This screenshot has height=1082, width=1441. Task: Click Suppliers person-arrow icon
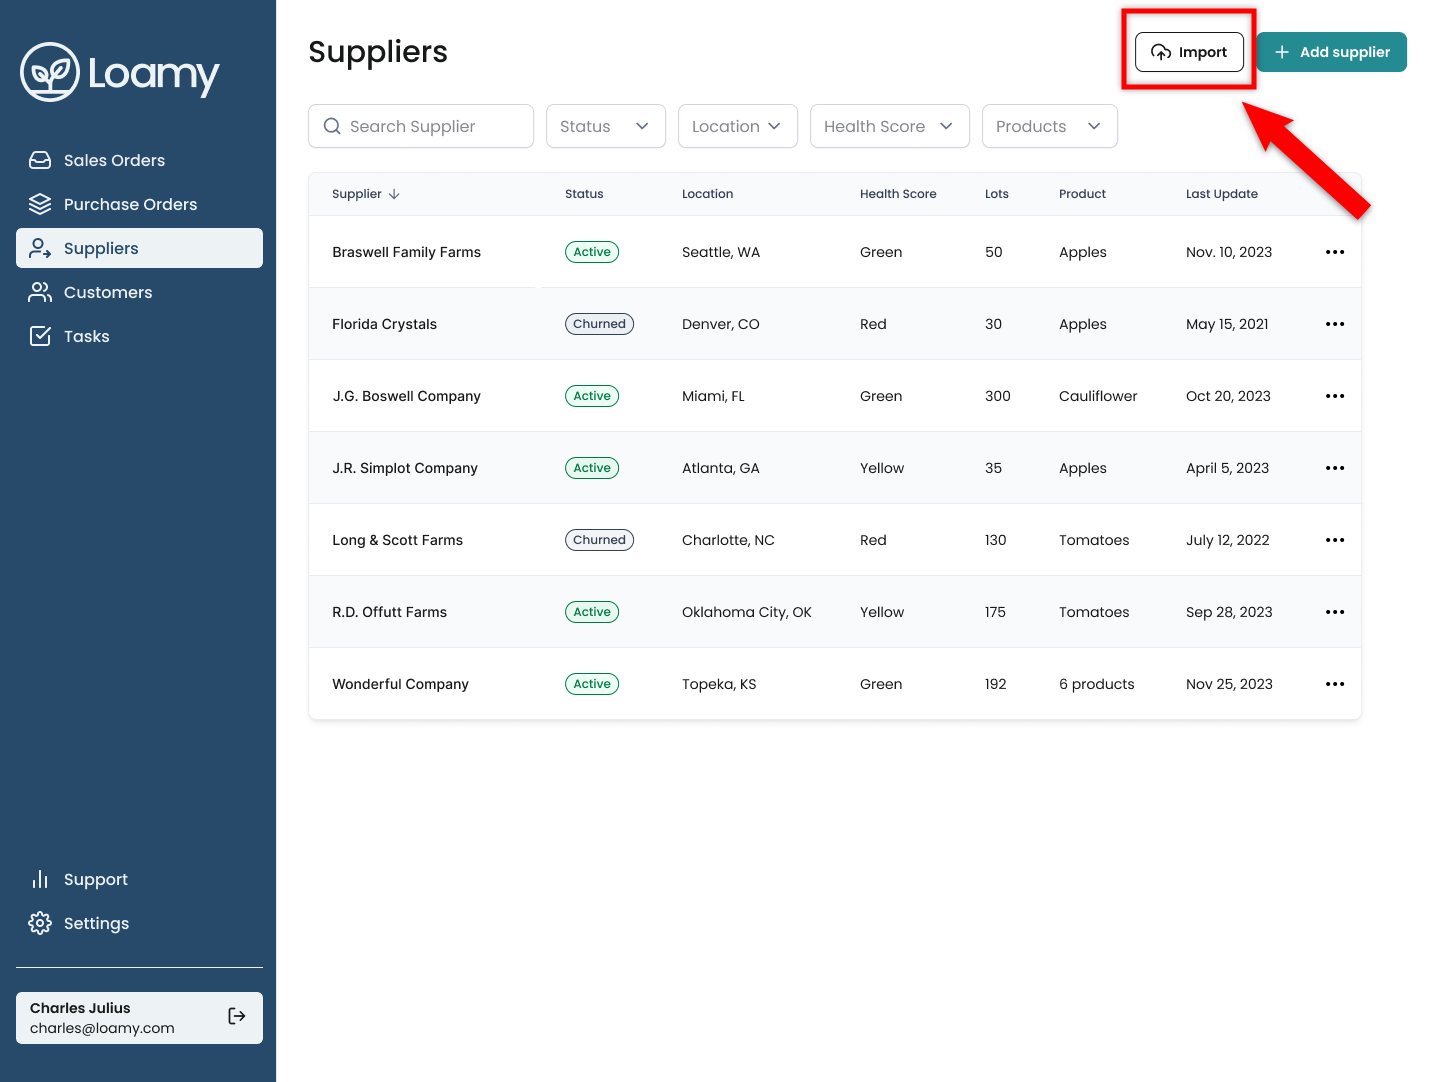pos(40,248)
